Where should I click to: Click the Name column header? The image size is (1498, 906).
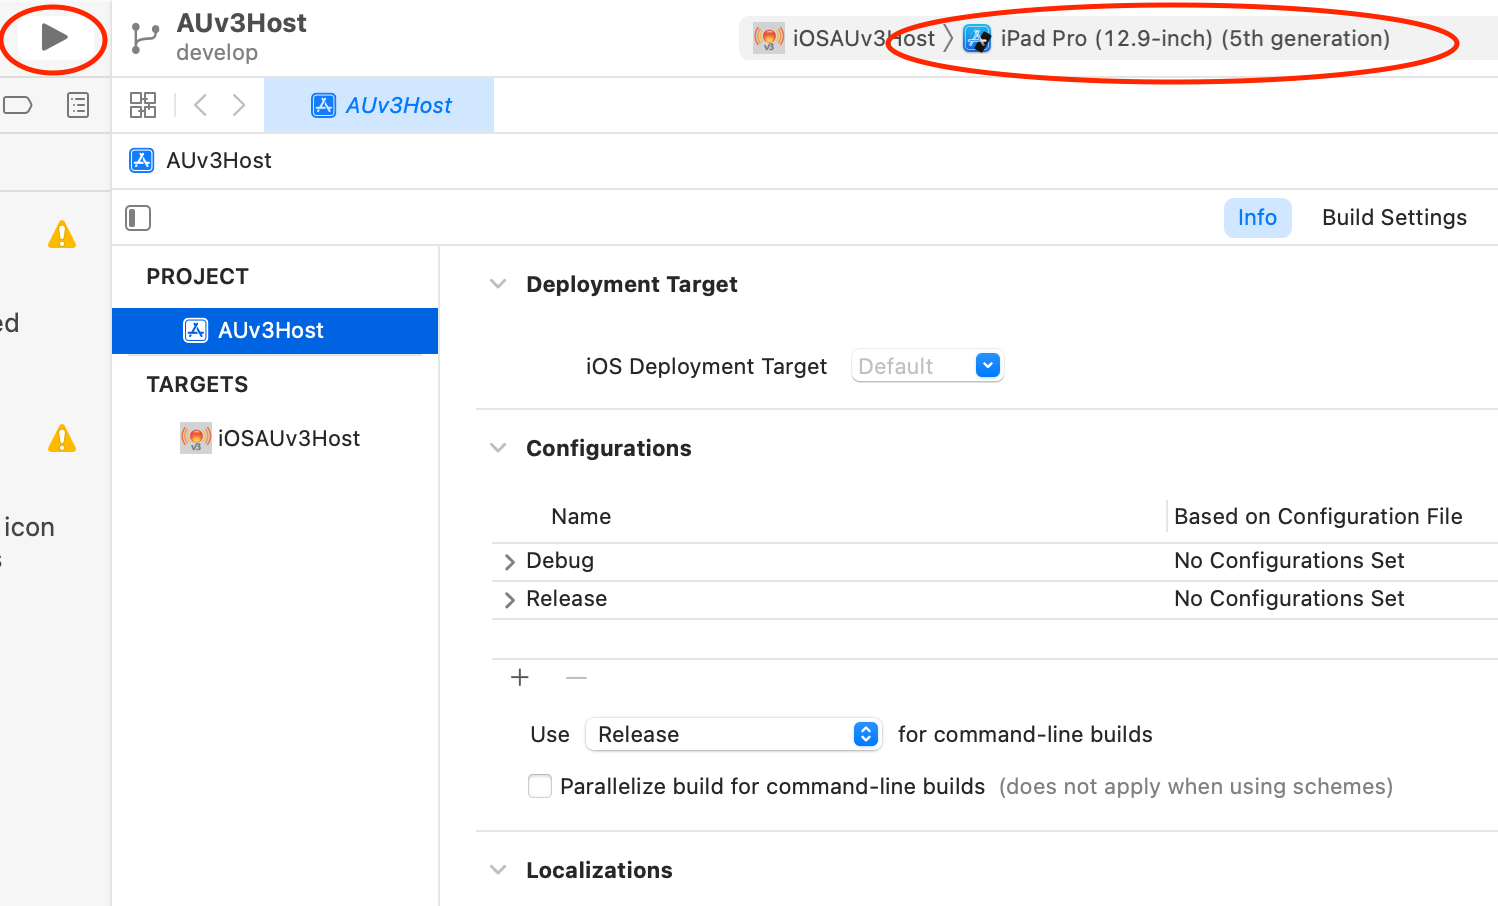pyautogui.click(x=581, y=517)
